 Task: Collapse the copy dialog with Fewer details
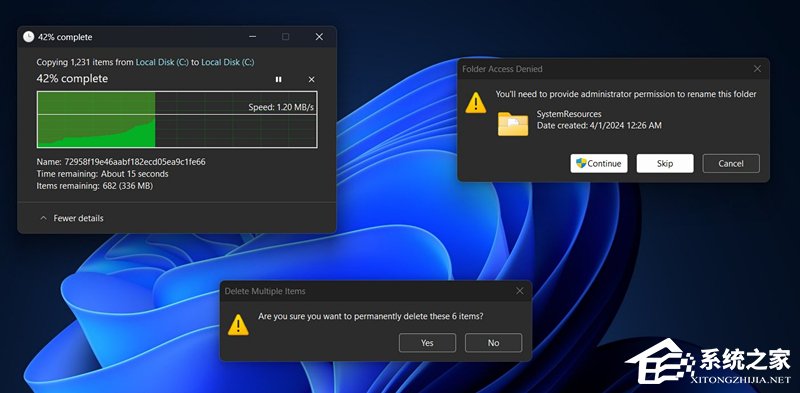pyautogui.click(x=71, y=218)
